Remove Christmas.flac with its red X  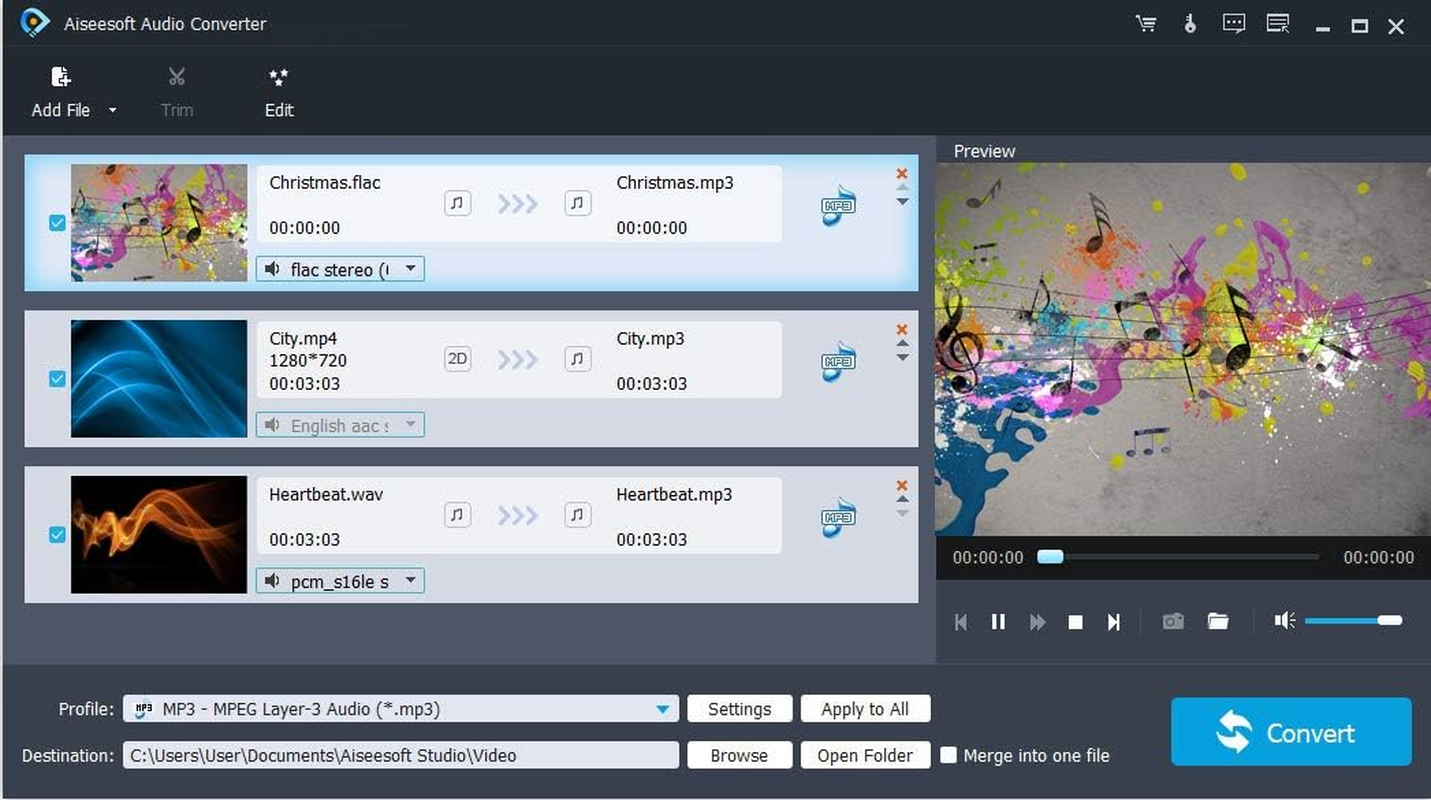click(x=901, y=173)
